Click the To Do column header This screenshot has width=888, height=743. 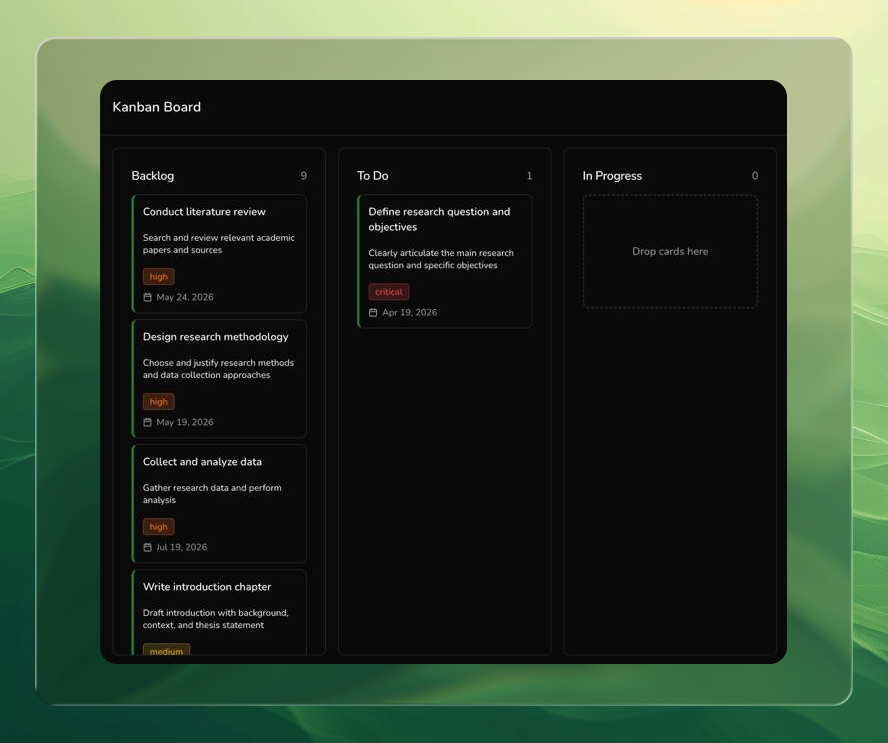[371, 175]
